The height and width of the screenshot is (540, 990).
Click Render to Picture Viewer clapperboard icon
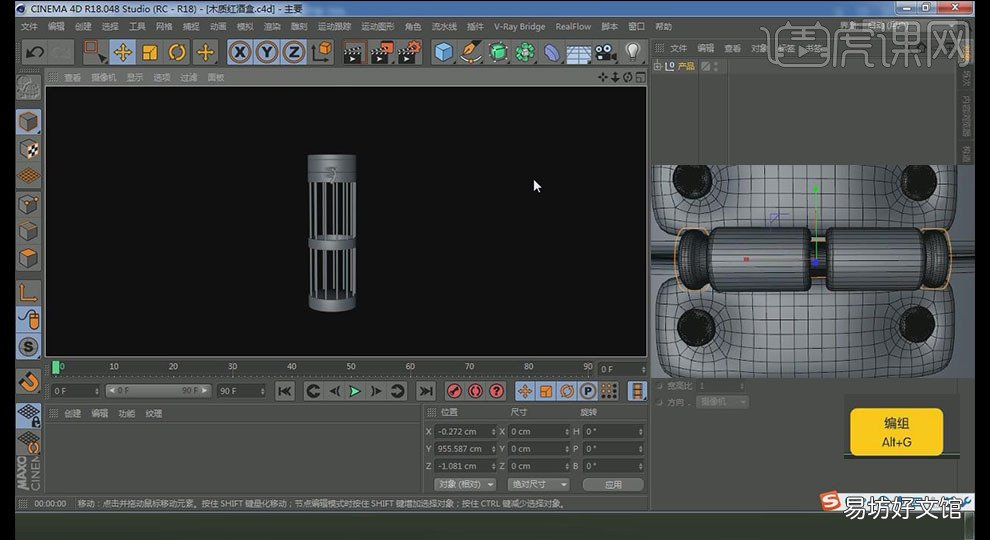pos(382,52)
